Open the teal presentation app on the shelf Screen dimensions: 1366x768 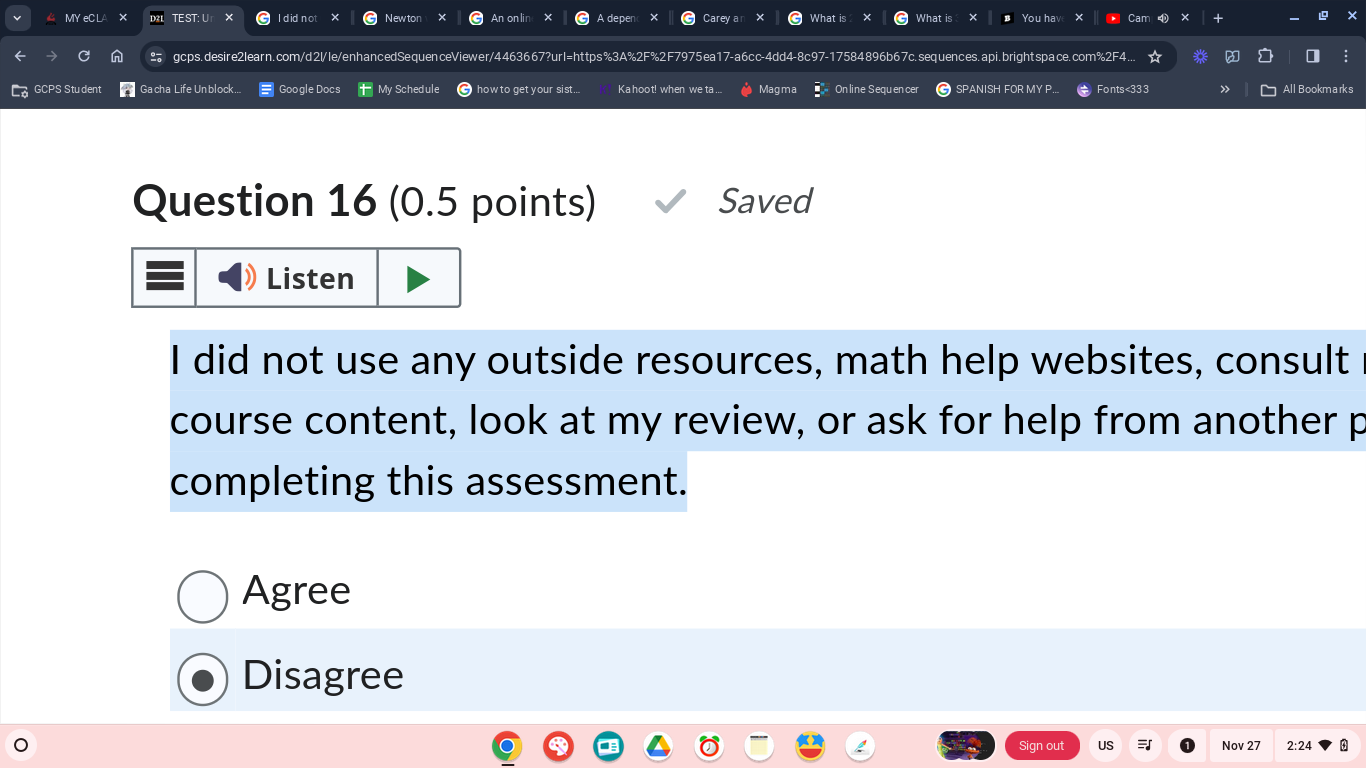608,746
